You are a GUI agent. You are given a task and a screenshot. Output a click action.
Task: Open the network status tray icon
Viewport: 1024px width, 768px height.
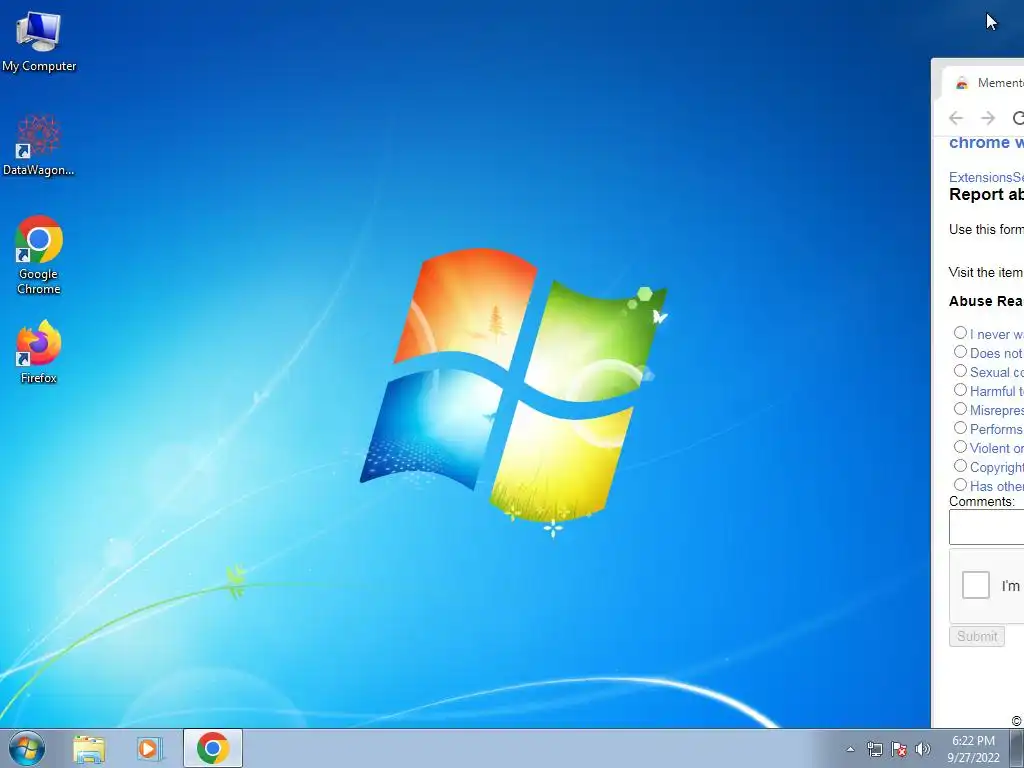click(874, 749)
